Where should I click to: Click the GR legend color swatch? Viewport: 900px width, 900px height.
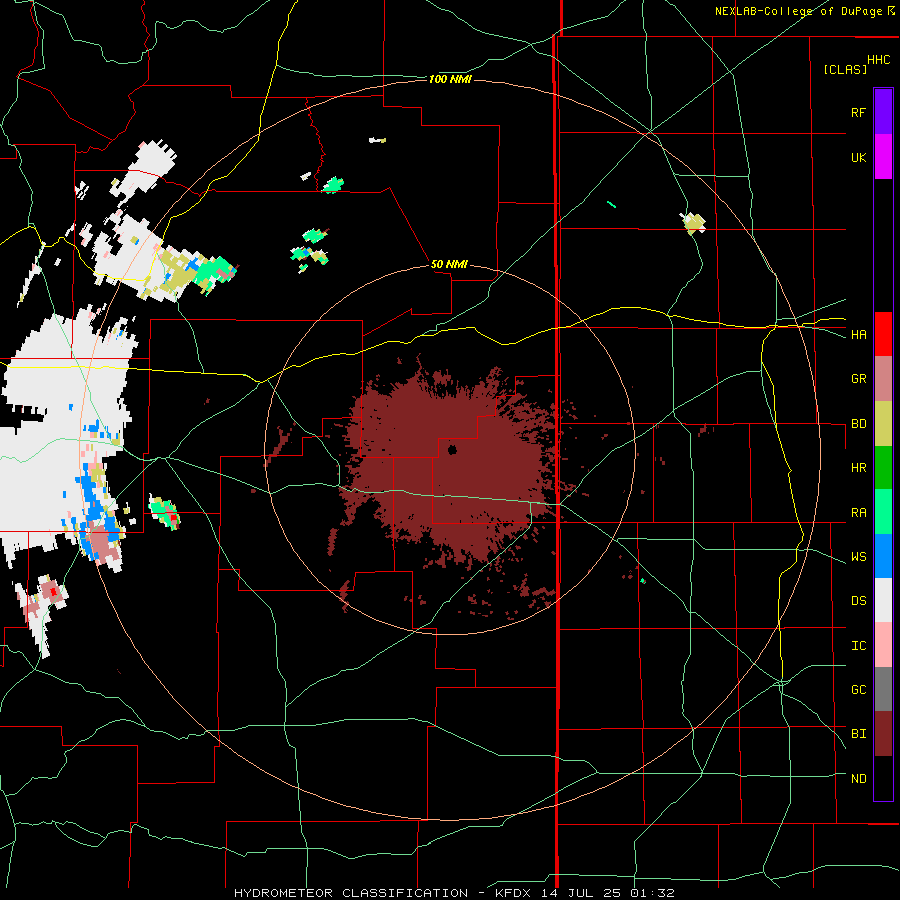pos(883,379)
